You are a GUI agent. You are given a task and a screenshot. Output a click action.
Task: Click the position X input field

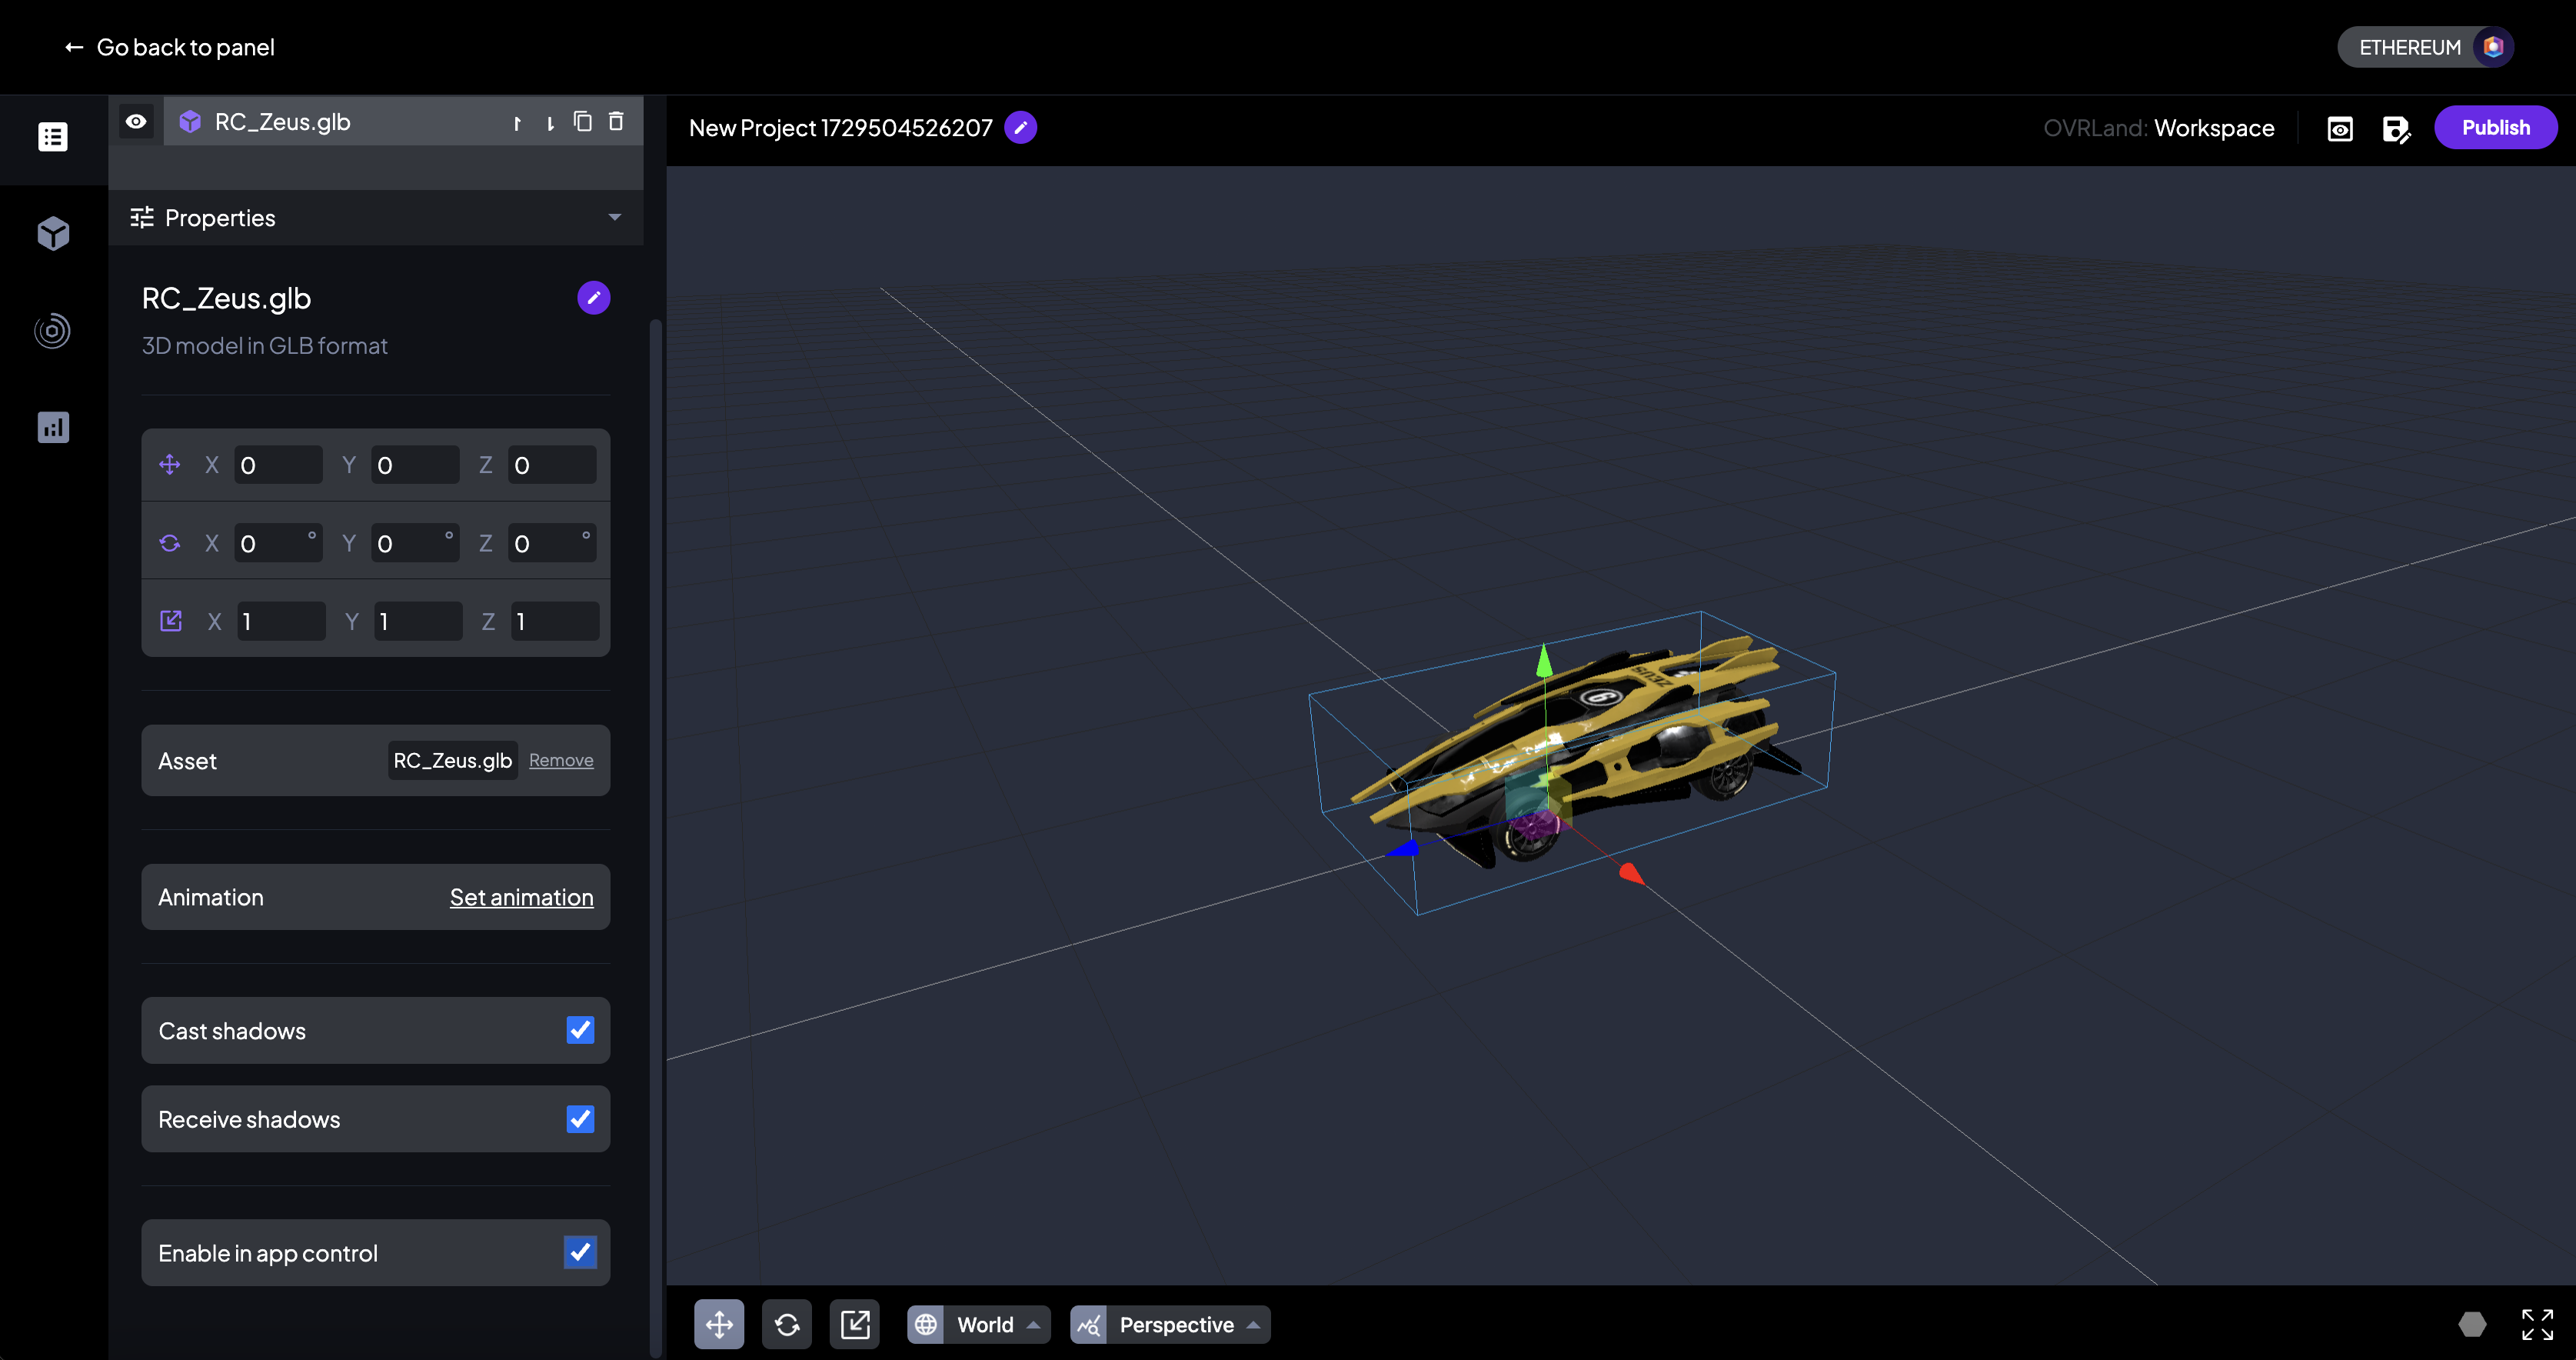click(x=277, y=465)
